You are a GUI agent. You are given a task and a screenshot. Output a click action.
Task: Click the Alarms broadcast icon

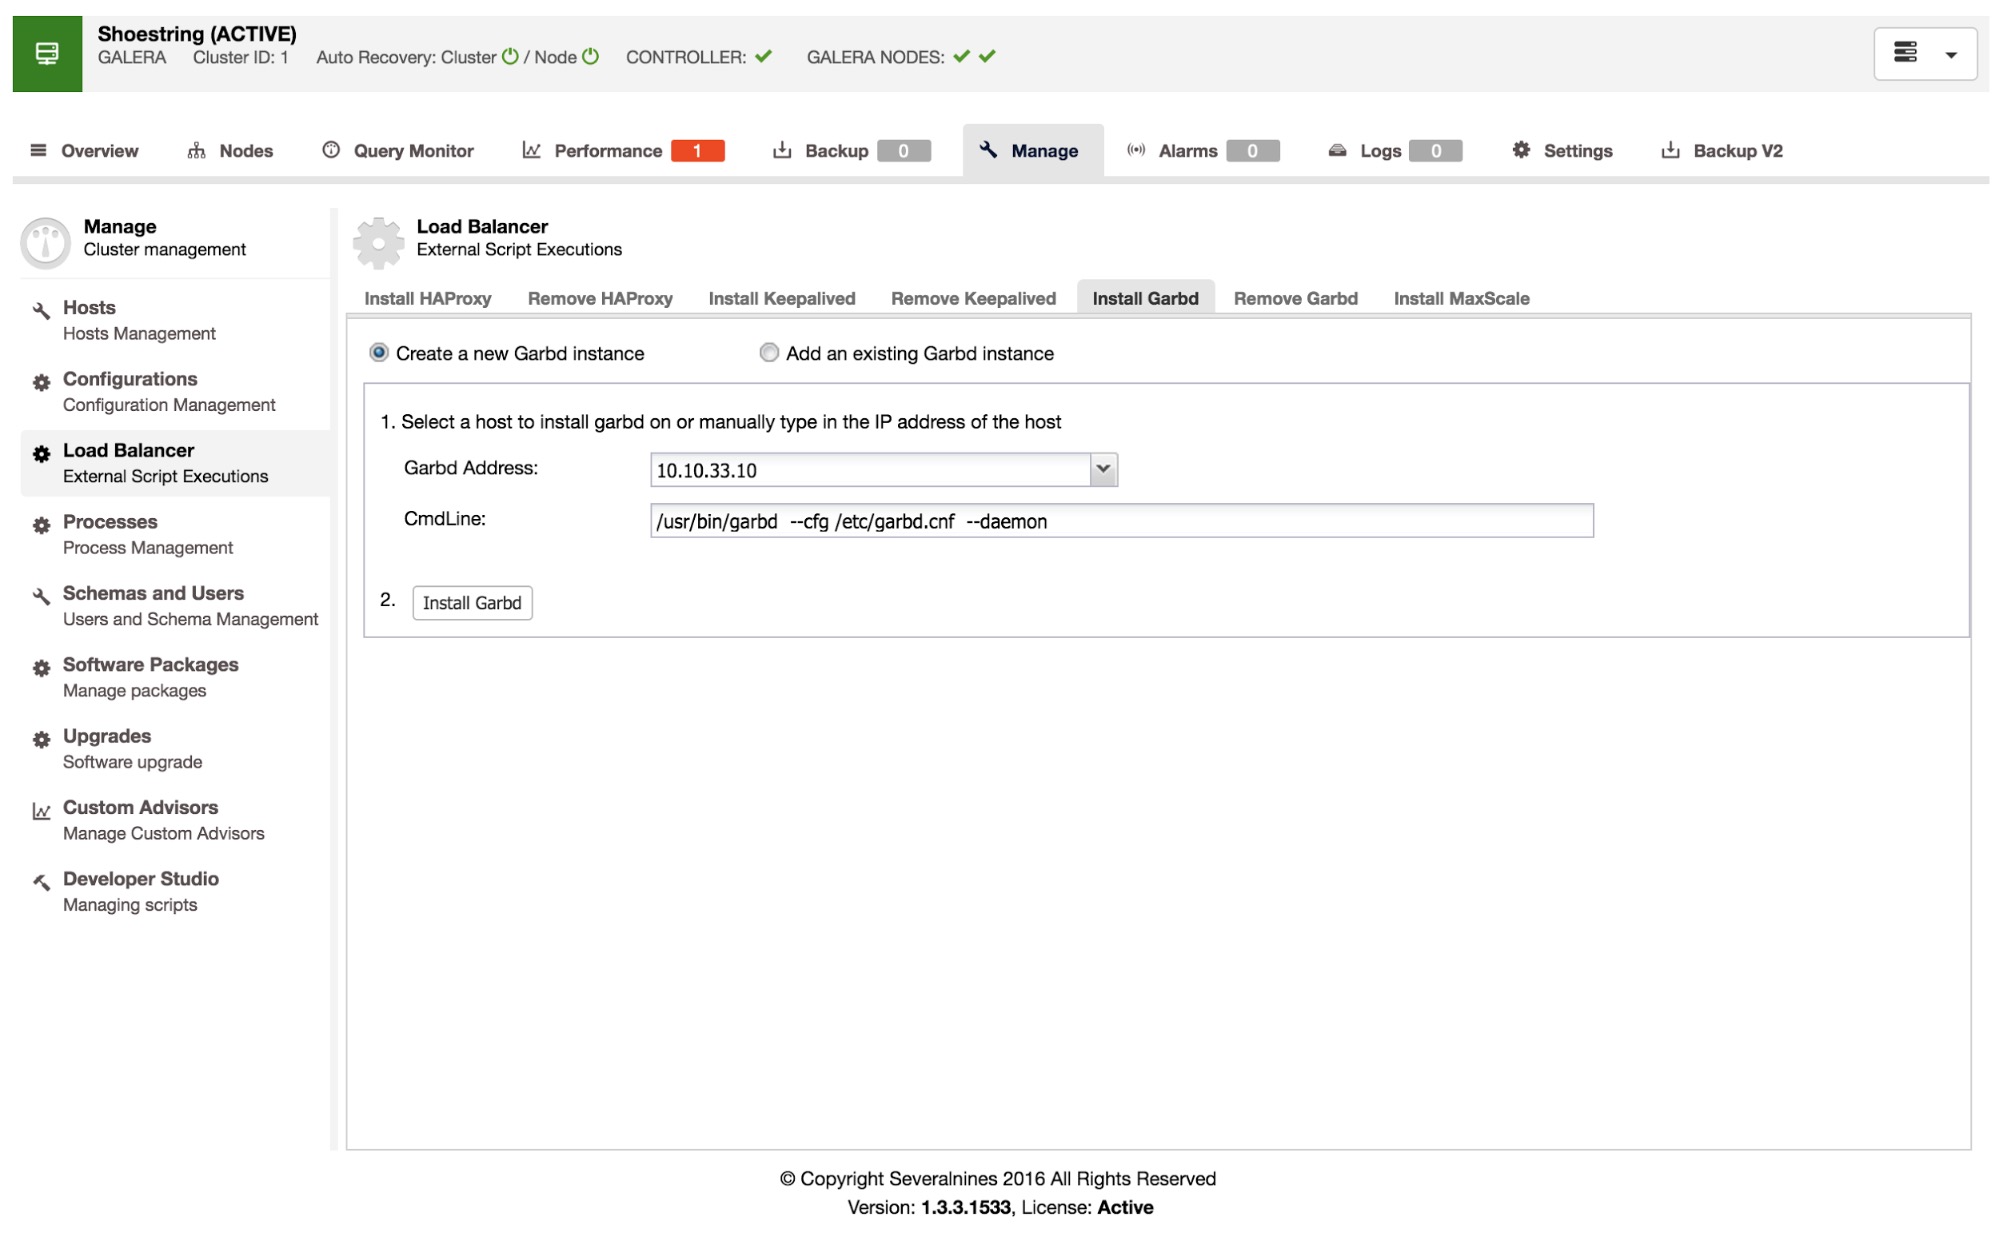point(1136,150)
